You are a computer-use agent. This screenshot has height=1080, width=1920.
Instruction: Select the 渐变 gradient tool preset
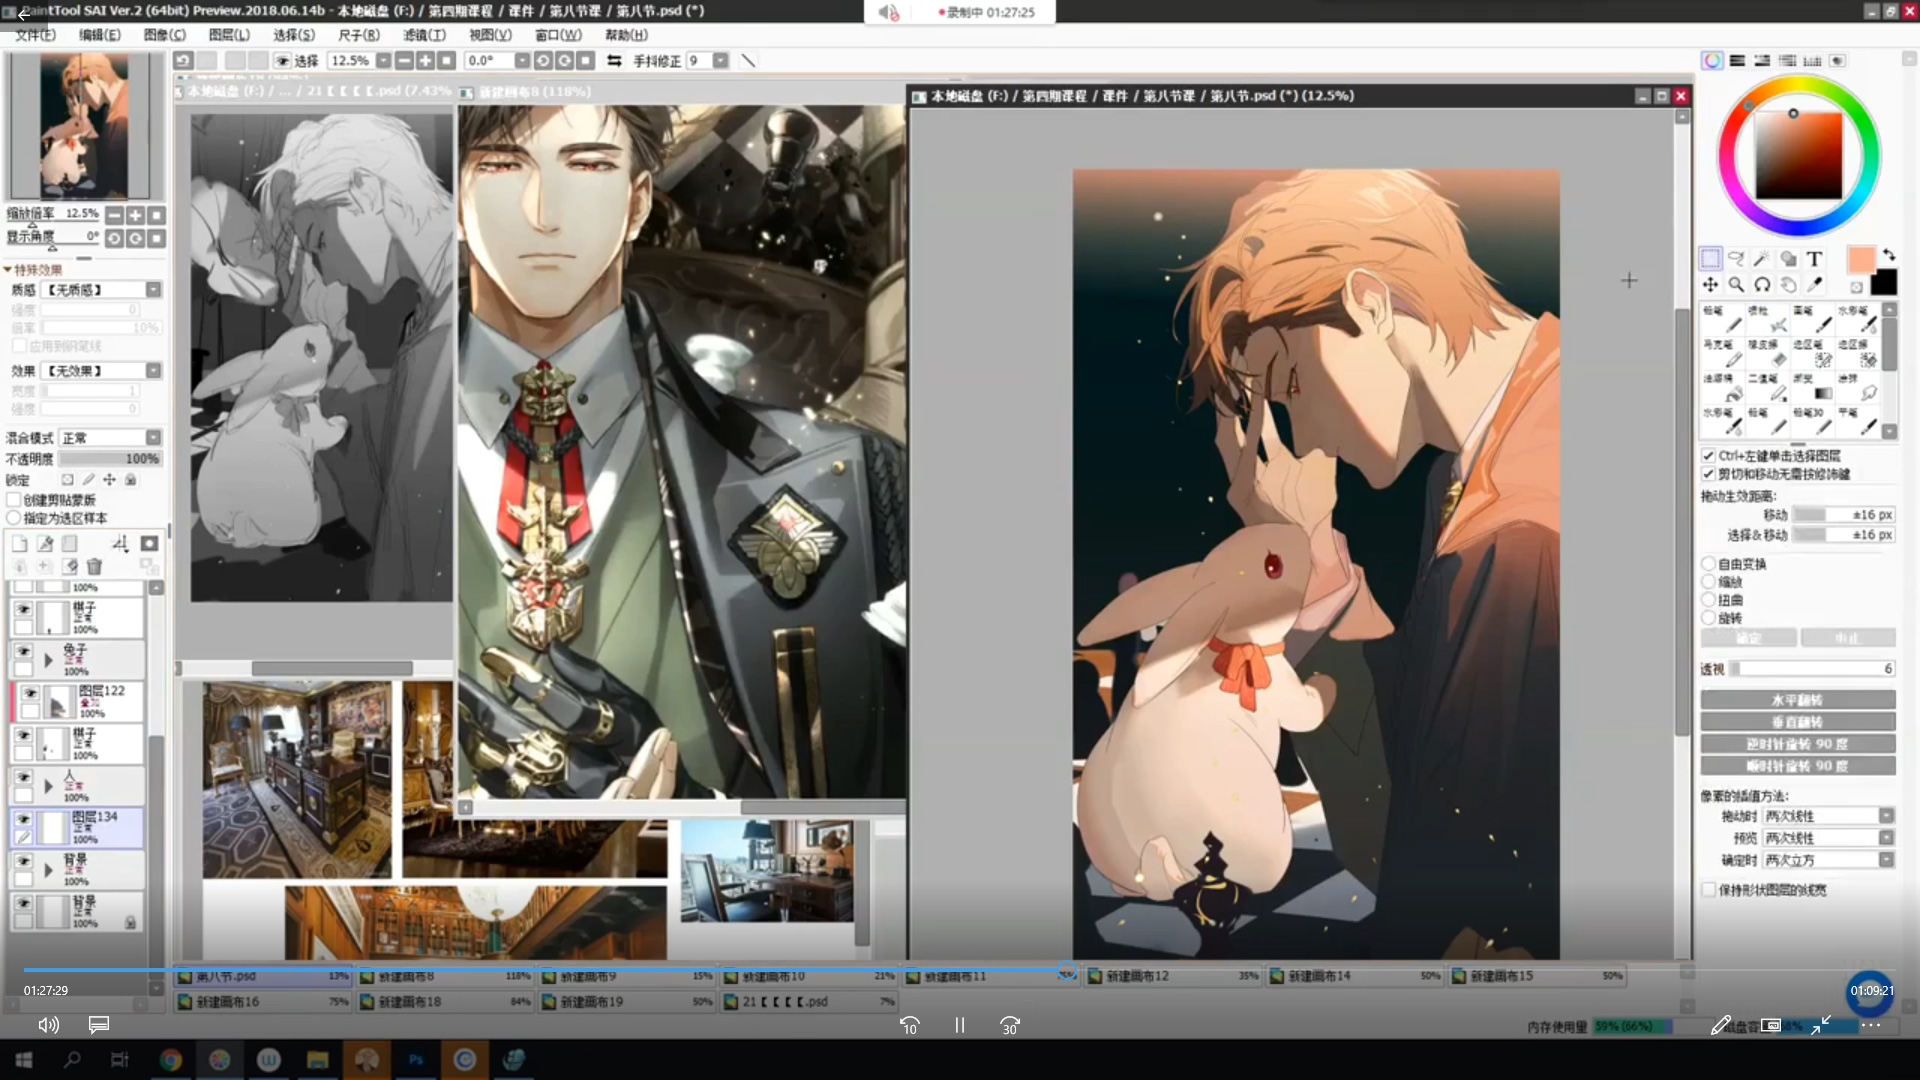1813,387
